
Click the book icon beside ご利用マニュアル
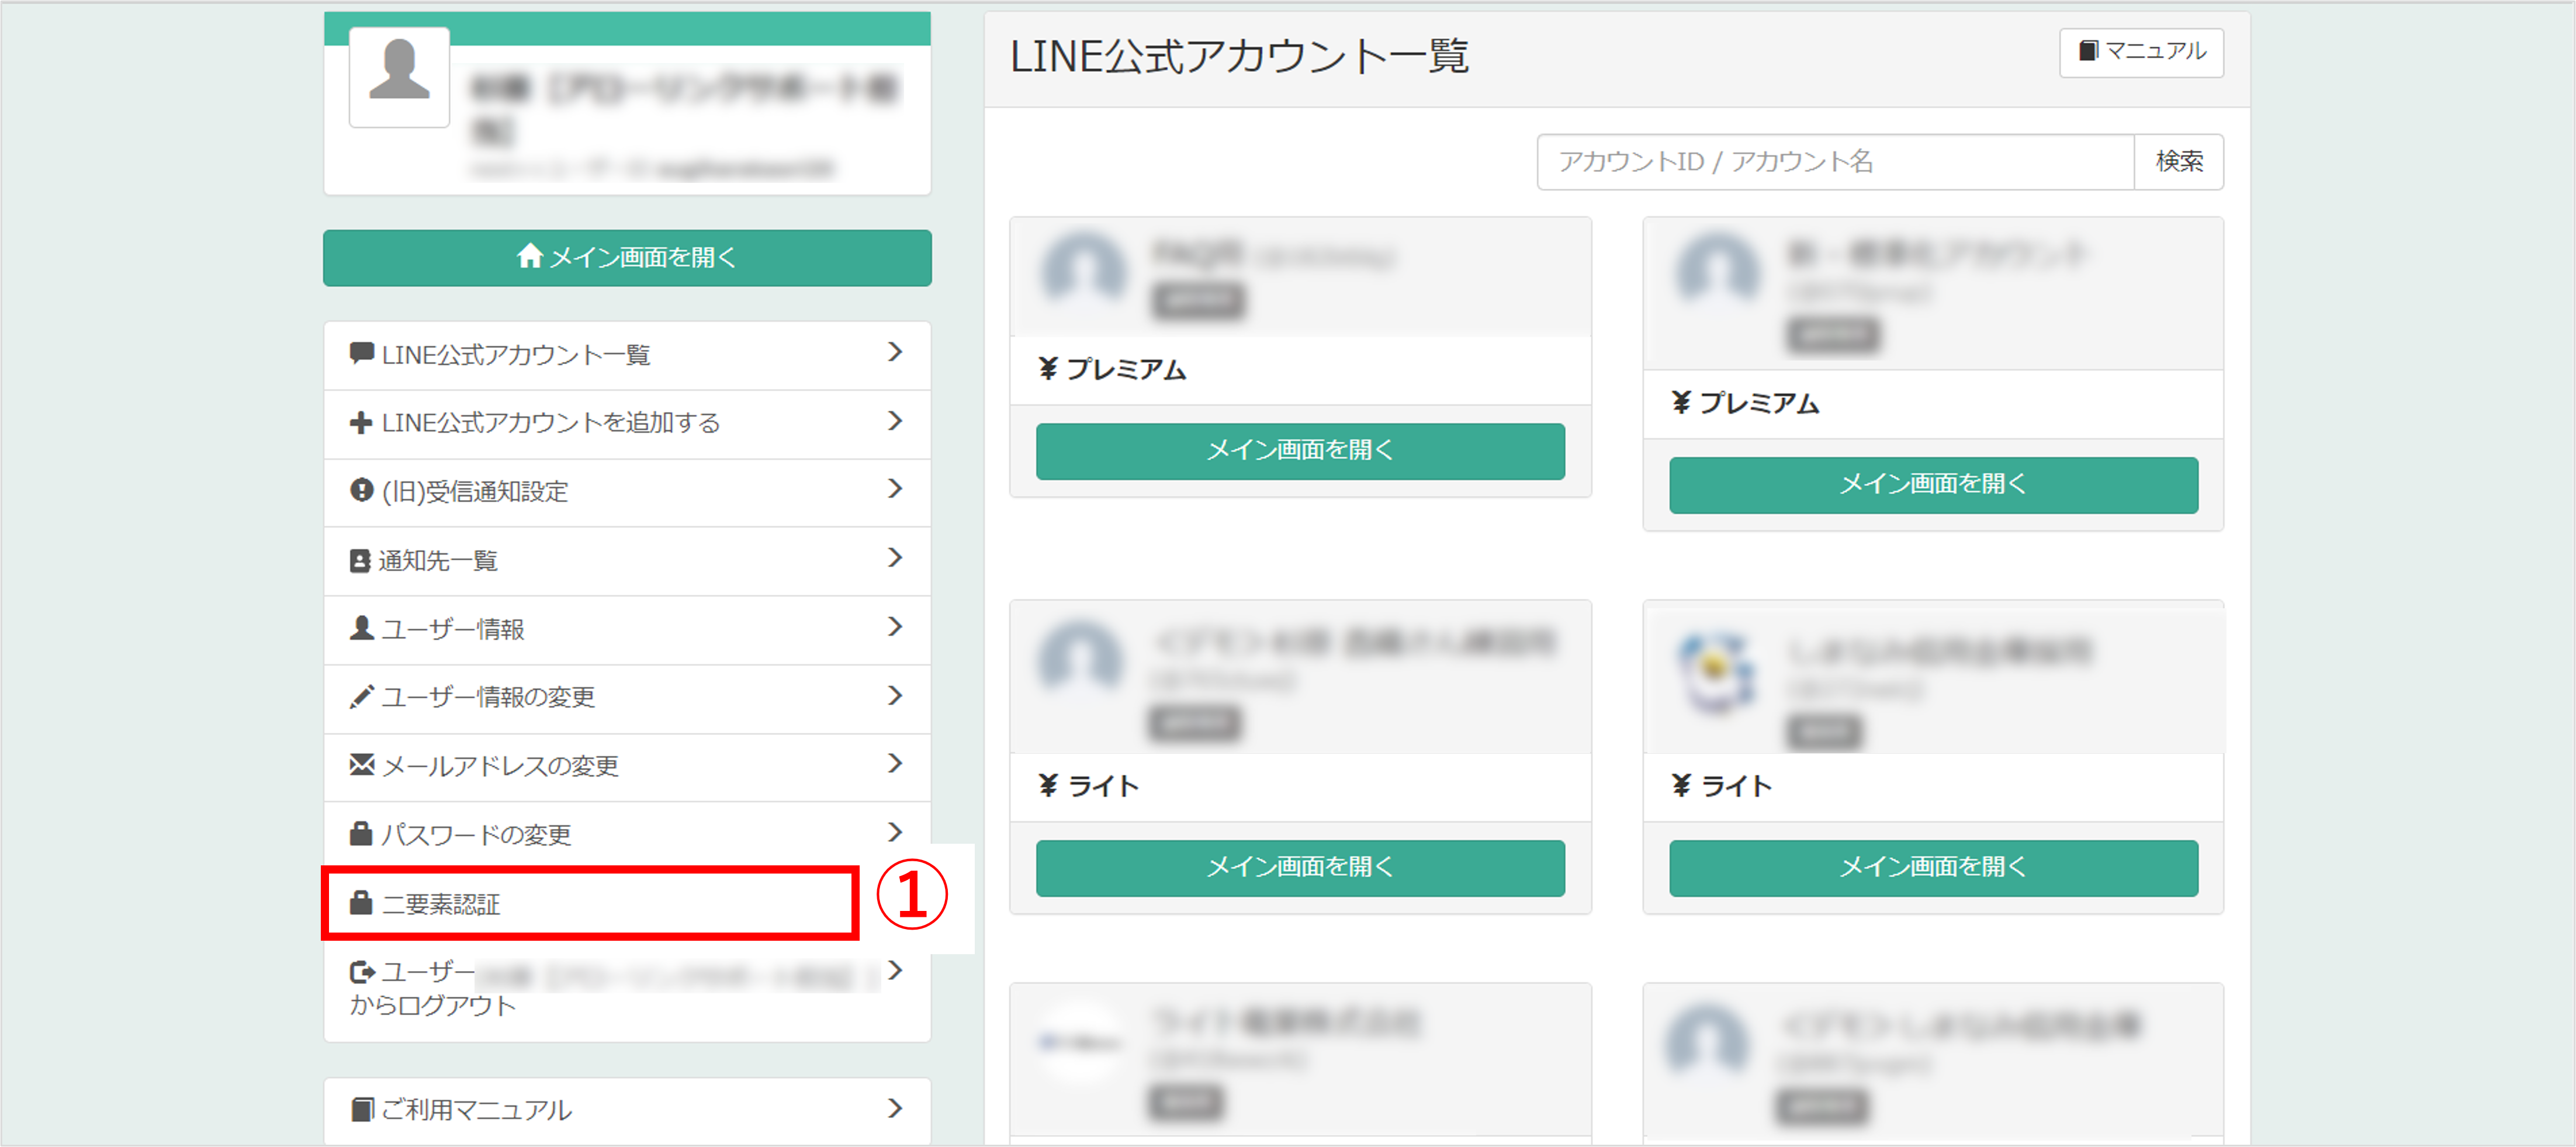coord(362,1109)
